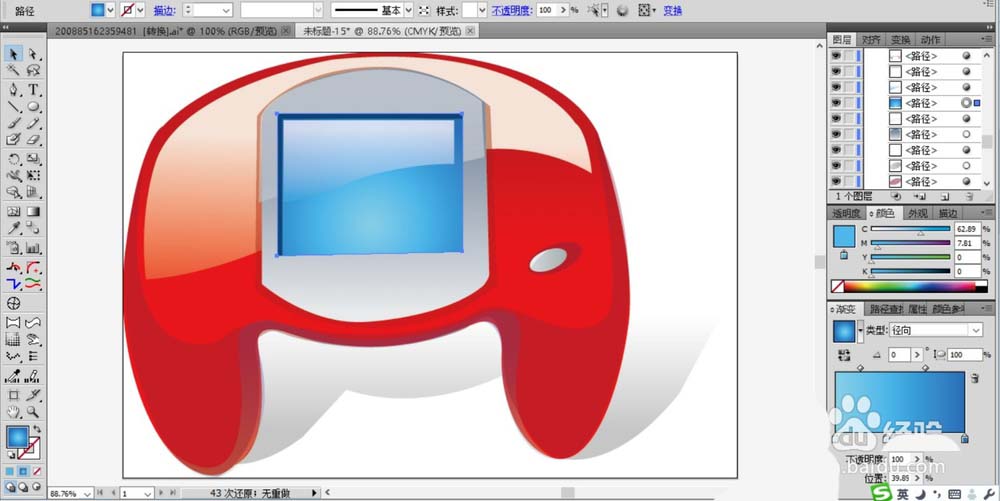Click the delete gradient stop trash icon
1000x501 pixels.
click(974, 379)
